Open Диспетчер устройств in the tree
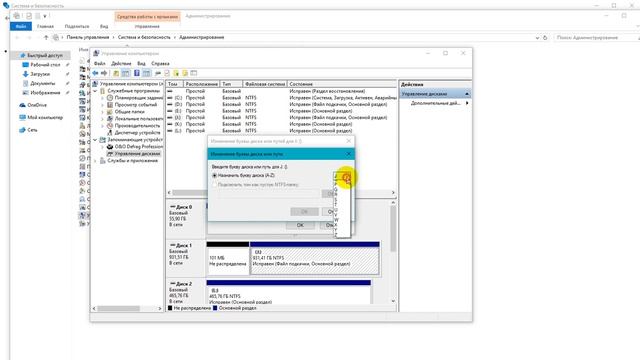640x360 pixels. (137, 132)
